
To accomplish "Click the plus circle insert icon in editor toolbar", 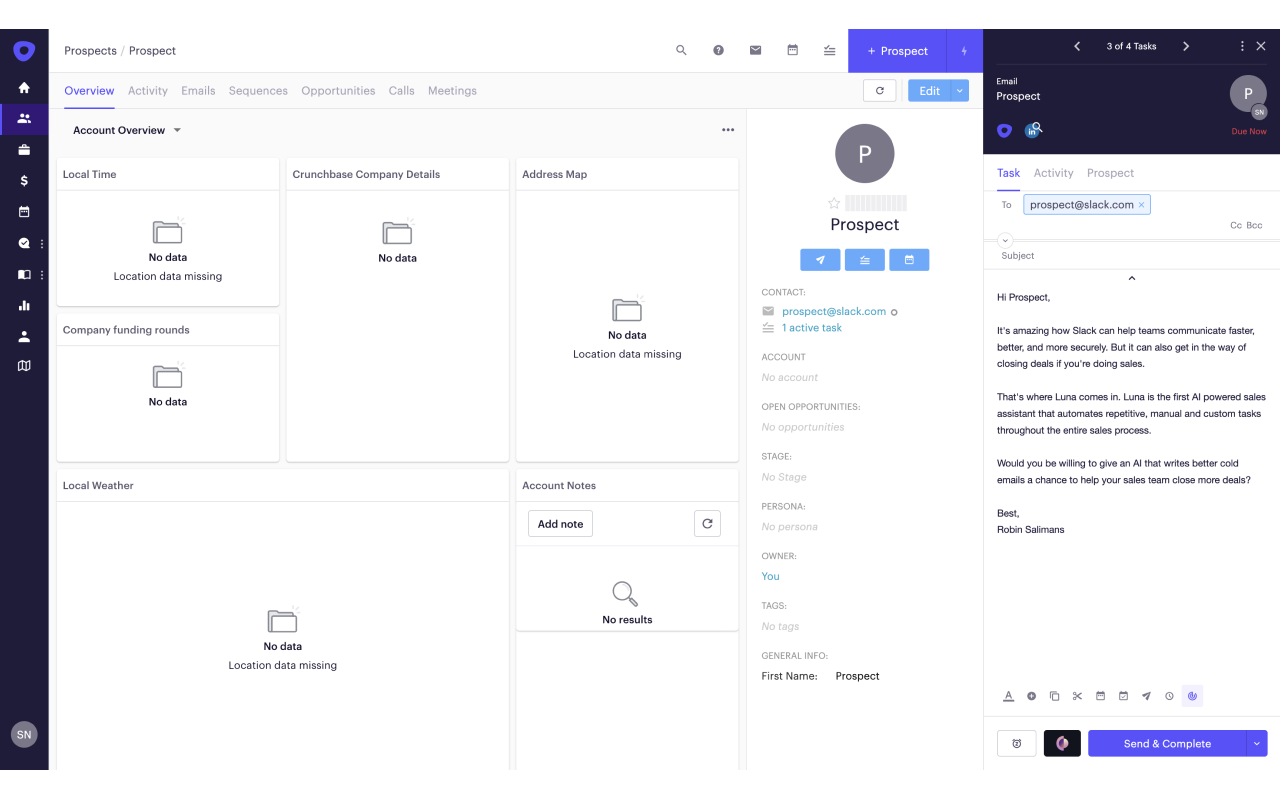I will (1031, 696).
